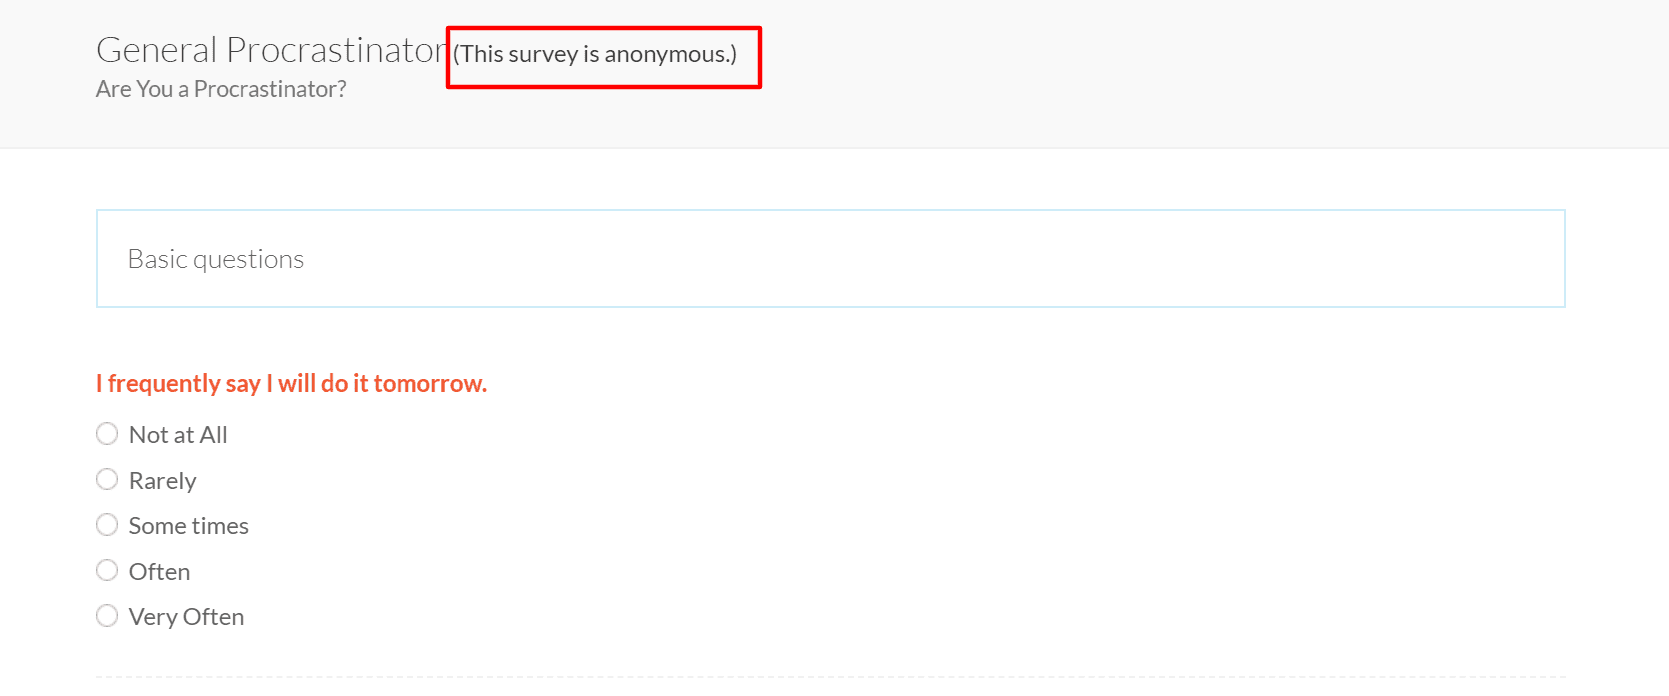1669x696 pixels.
Task: Click the "Not at All" answer label
Action: tap(178, 435)
